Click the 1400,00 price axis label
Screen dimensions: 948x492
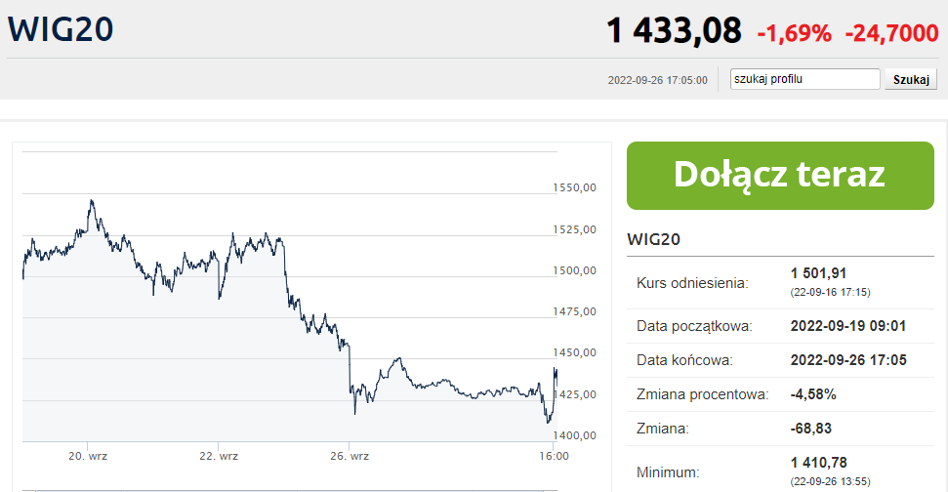click(574, 436)
